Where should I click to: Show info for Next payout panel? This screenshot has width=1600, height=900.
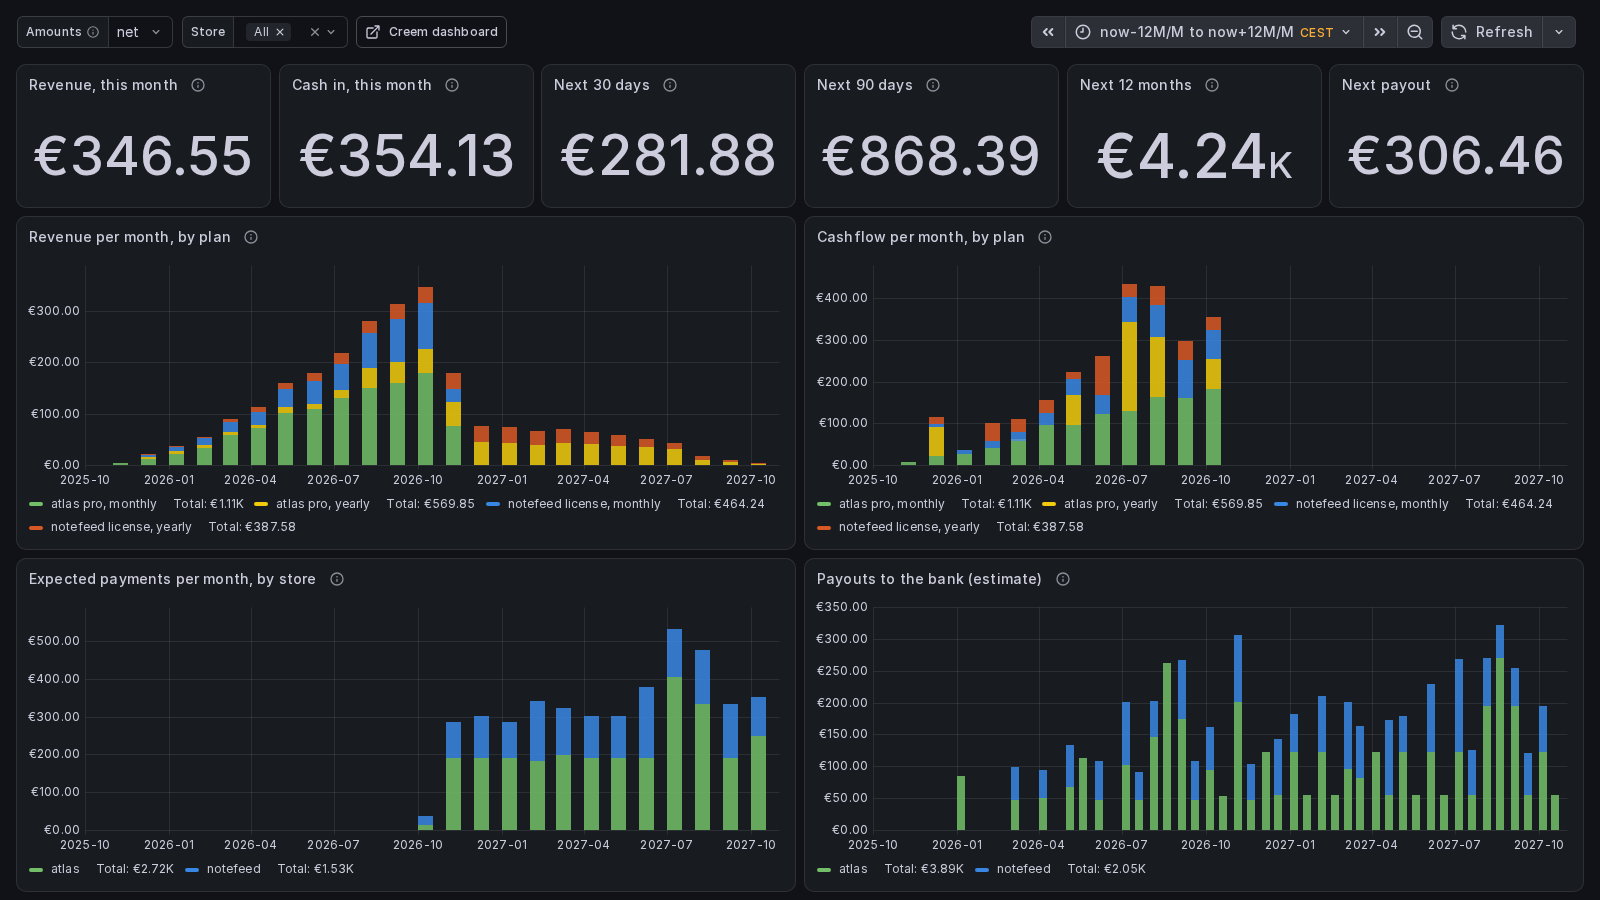1452,85
